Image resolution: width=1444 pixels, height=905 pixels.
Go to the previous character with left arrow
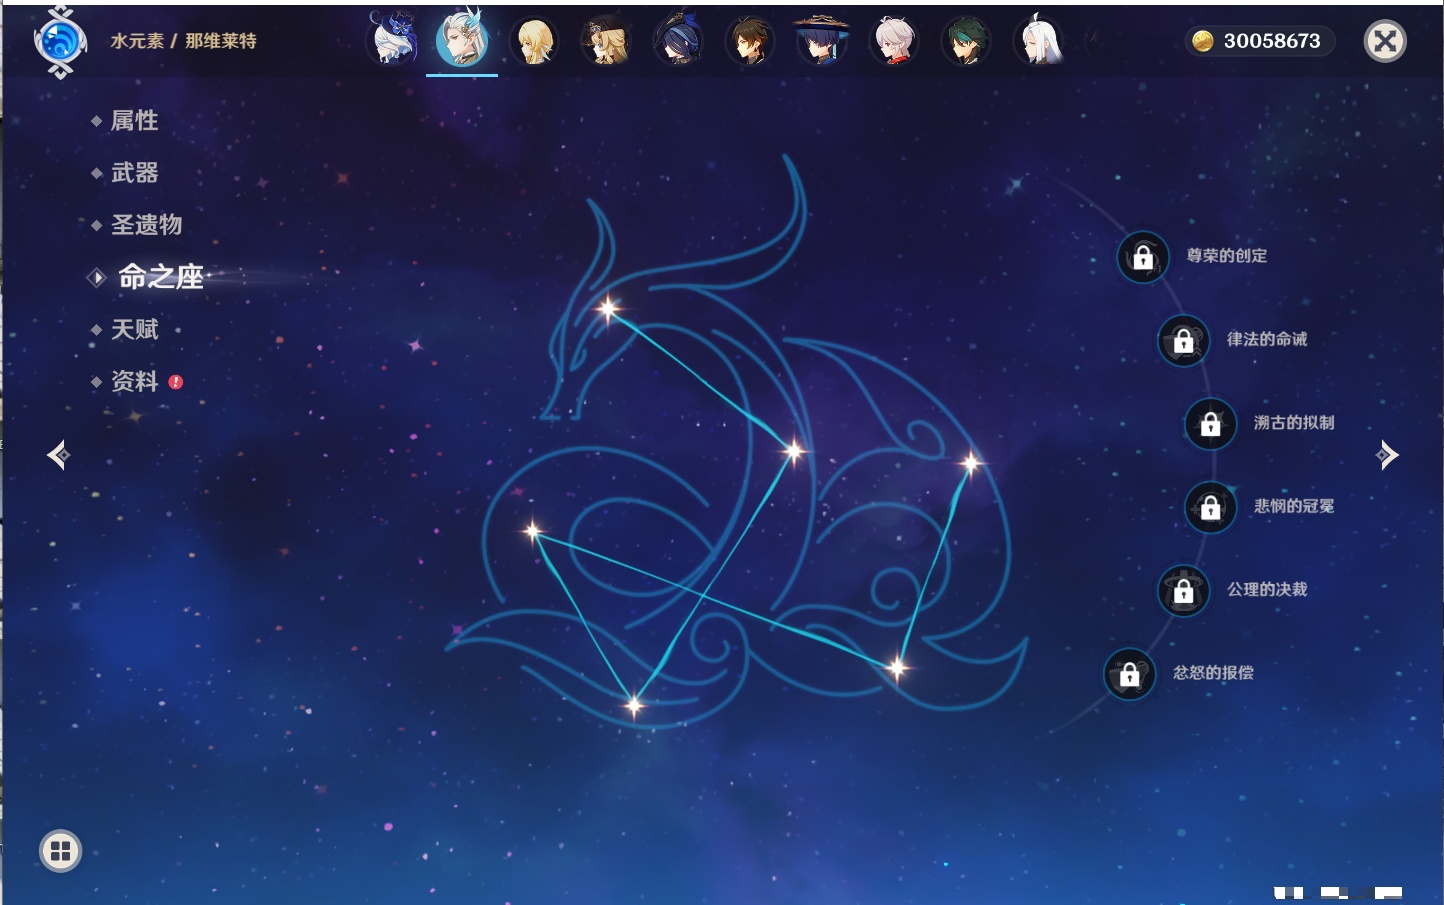(58, 455)
